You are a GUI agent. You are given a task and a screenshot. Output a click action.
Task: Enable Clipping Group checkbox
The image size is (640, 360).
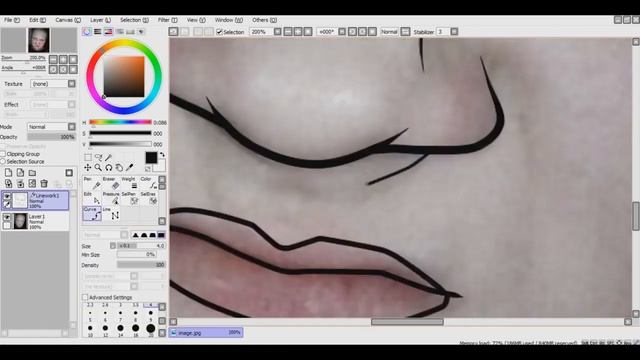coord(3,154)
